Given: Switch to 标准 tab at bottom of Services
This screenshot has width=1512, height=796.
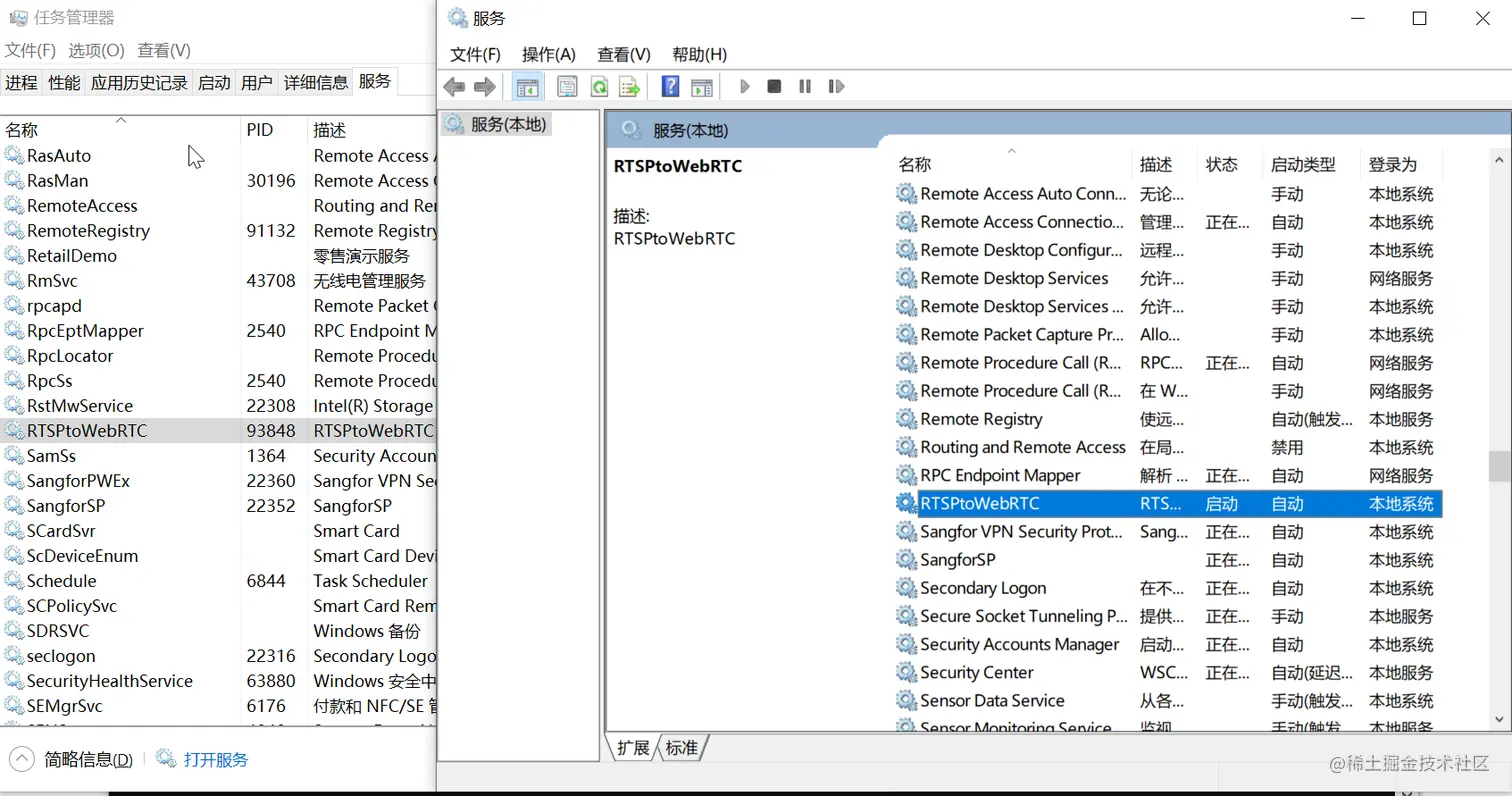Looking at the screenshot, I should pos(681,747).
